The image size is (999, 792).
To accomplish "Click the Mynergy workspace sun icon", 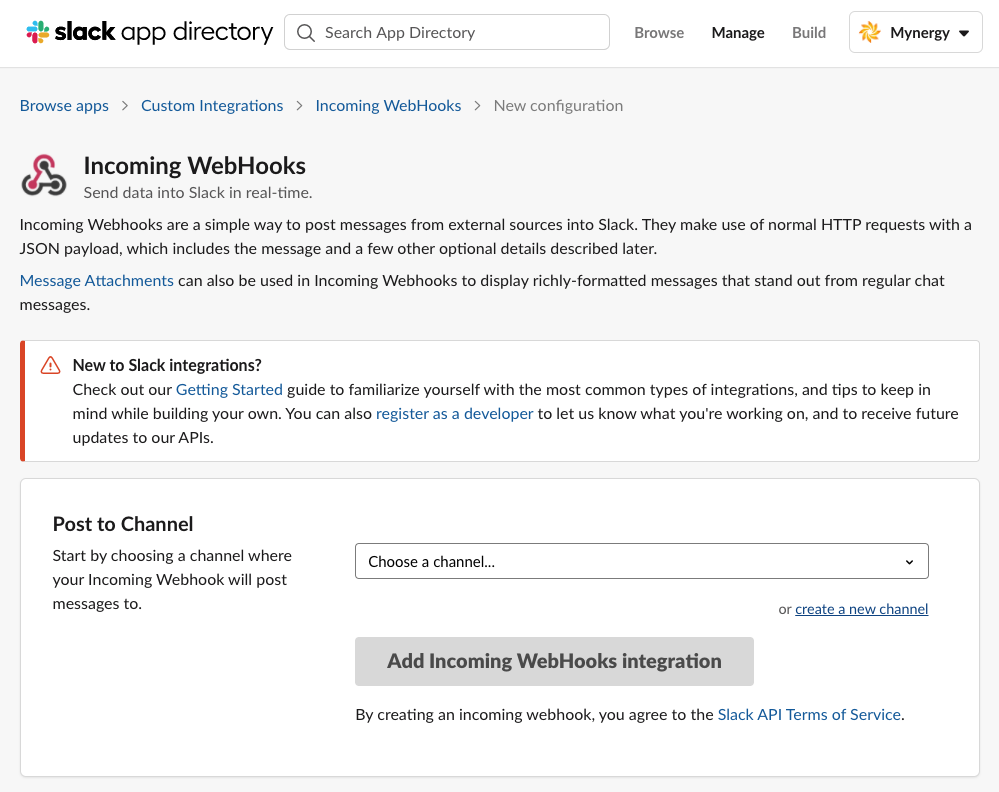I will [x=870, y=32].
